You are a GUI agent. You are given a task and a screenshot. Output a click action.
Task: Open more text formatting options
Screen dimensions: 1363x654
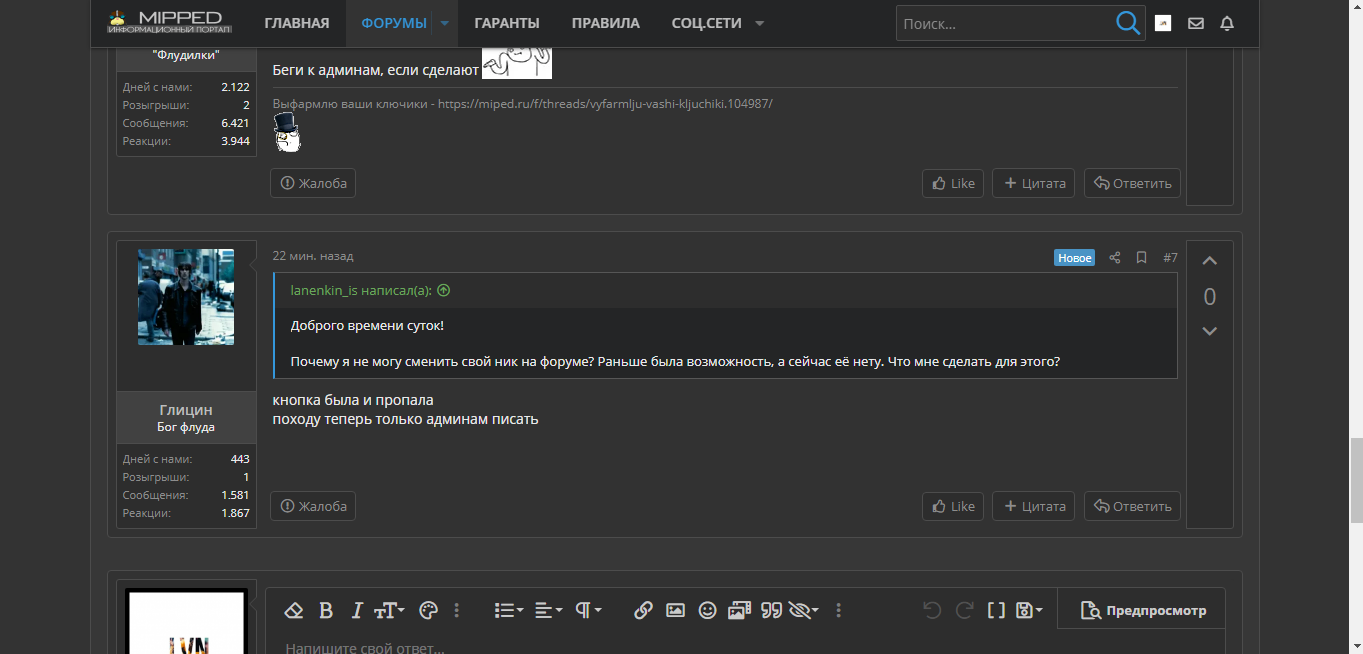click(457, 610)
